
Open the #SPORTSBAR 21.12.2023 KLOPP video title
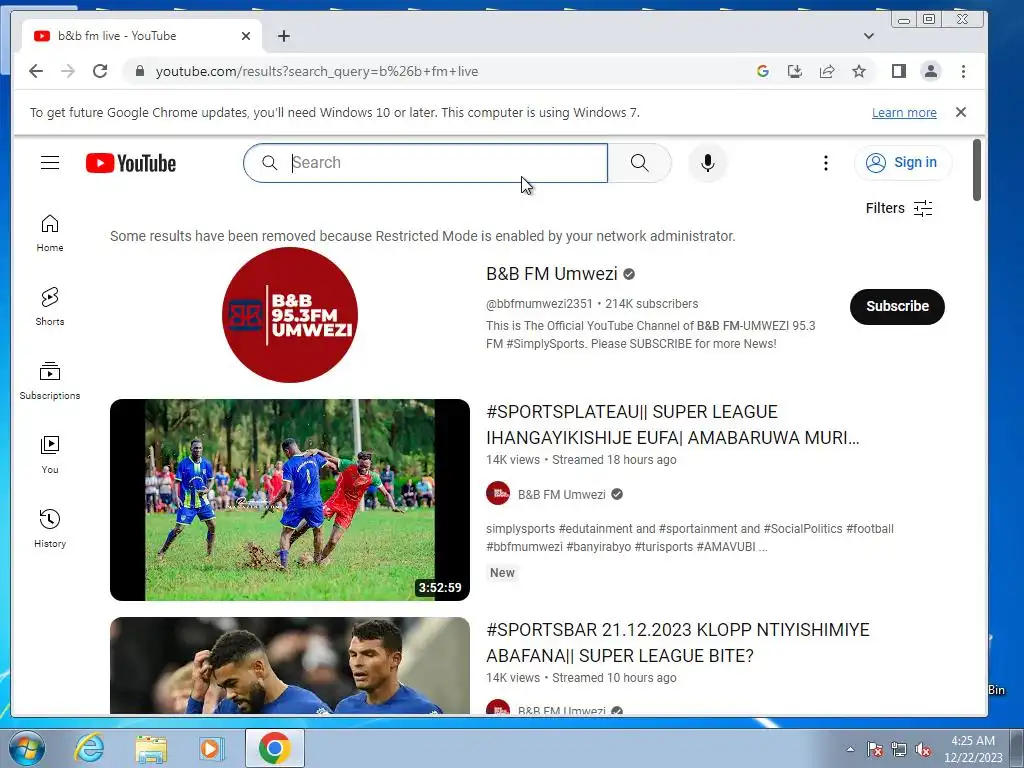point(678,643)
